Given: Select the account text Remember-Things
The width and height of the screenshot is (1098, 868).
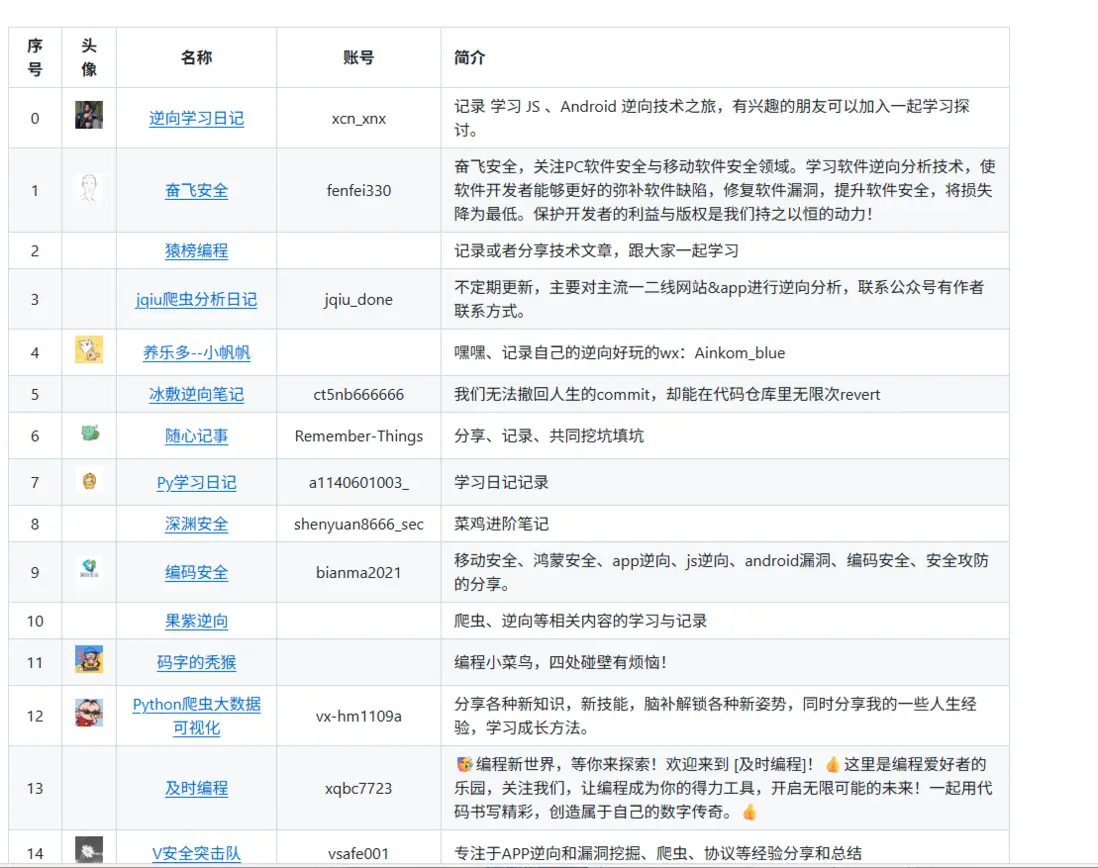Looking at the screenshot, I should click(x=359, y=436).
